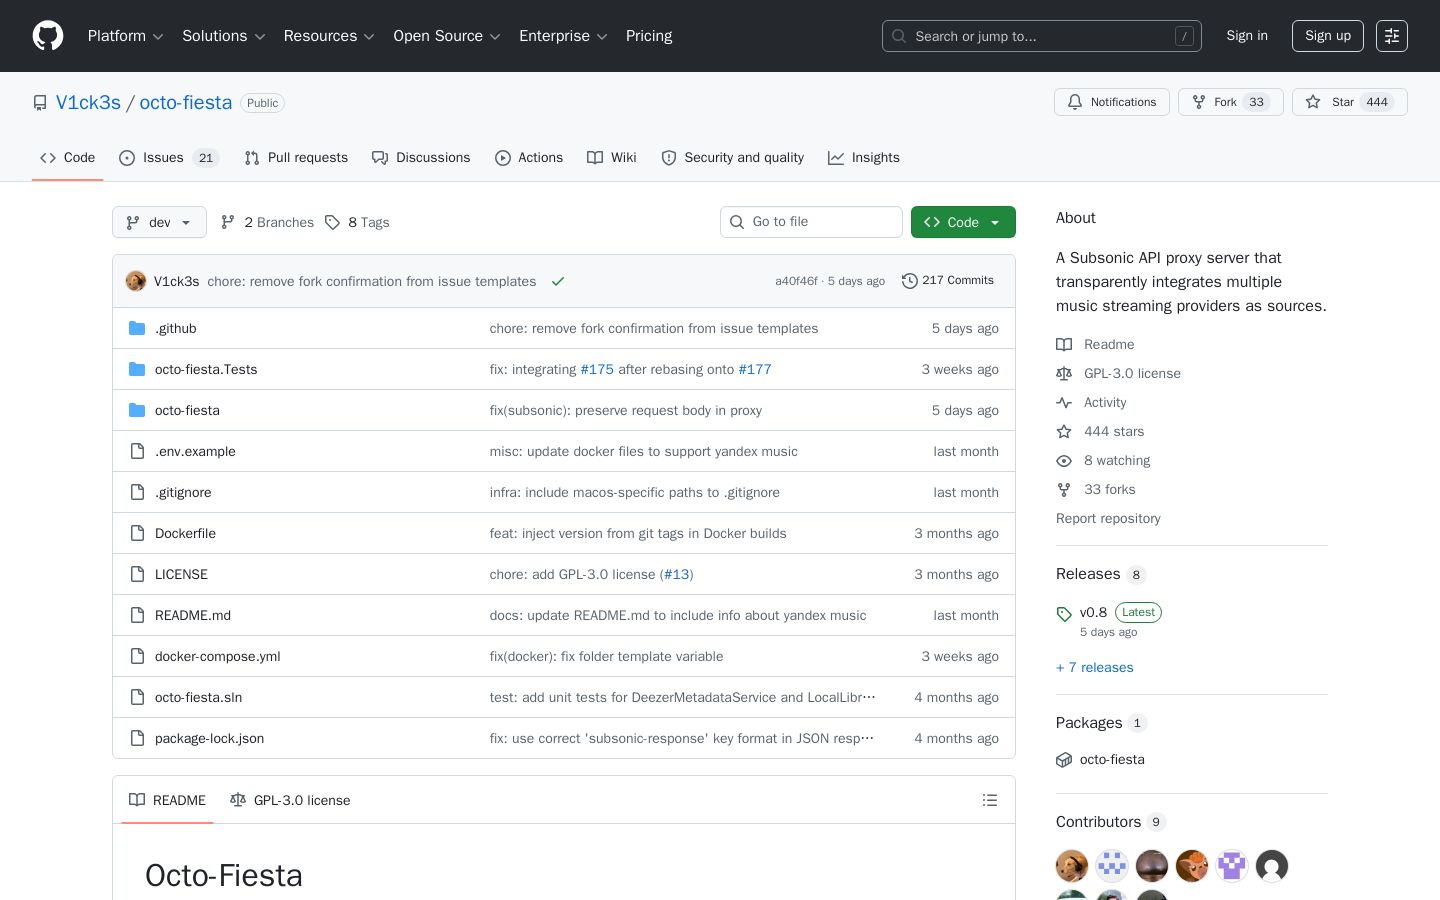This screenshot has height=900, width=1440.
Task: Expand the Platform menu
Action: [x=126, y=36]
